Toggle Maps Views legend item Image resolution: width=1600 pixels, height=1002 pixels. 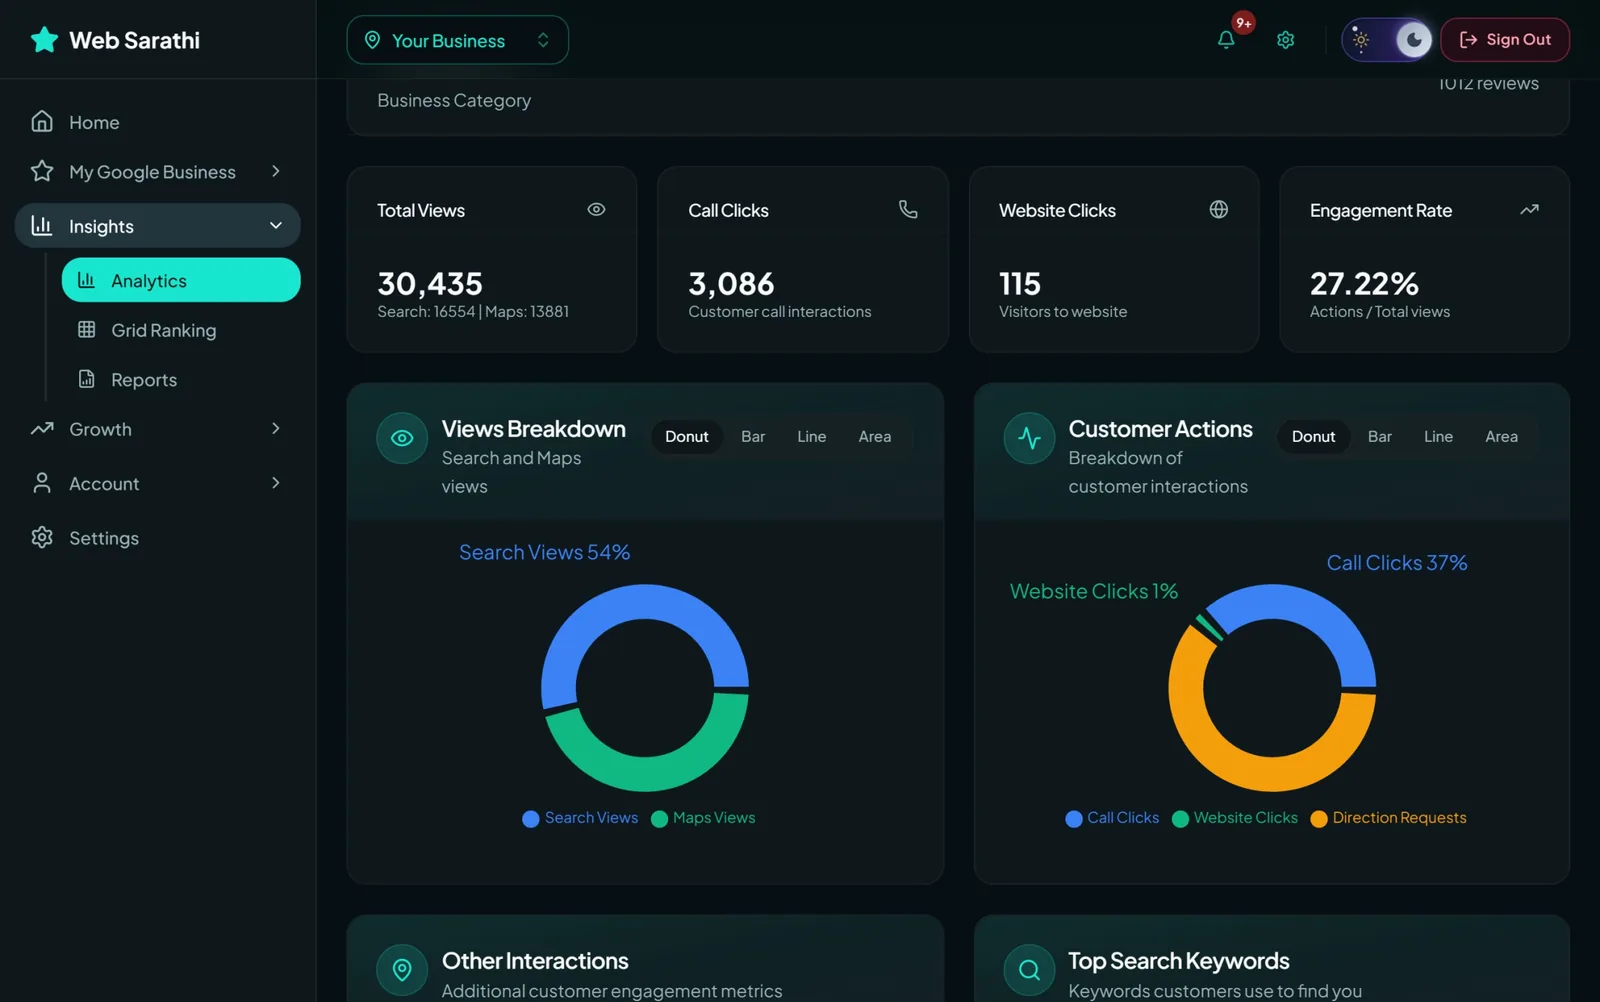[703, 818]
